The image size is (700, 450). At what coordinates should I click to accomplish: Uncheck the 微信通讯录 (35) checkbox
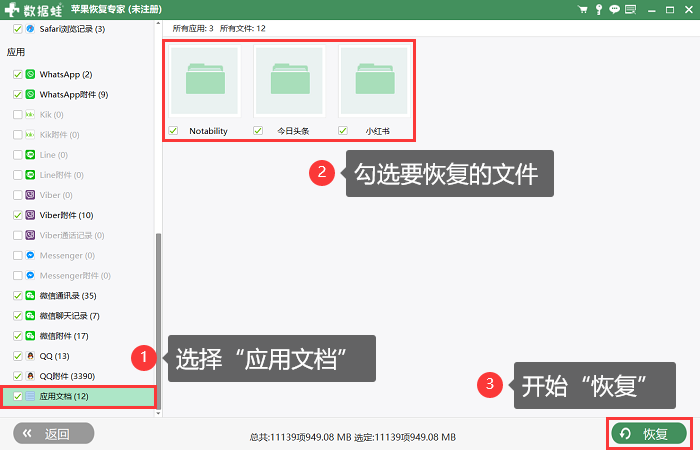pyautogui.click(x=17, y=295)
